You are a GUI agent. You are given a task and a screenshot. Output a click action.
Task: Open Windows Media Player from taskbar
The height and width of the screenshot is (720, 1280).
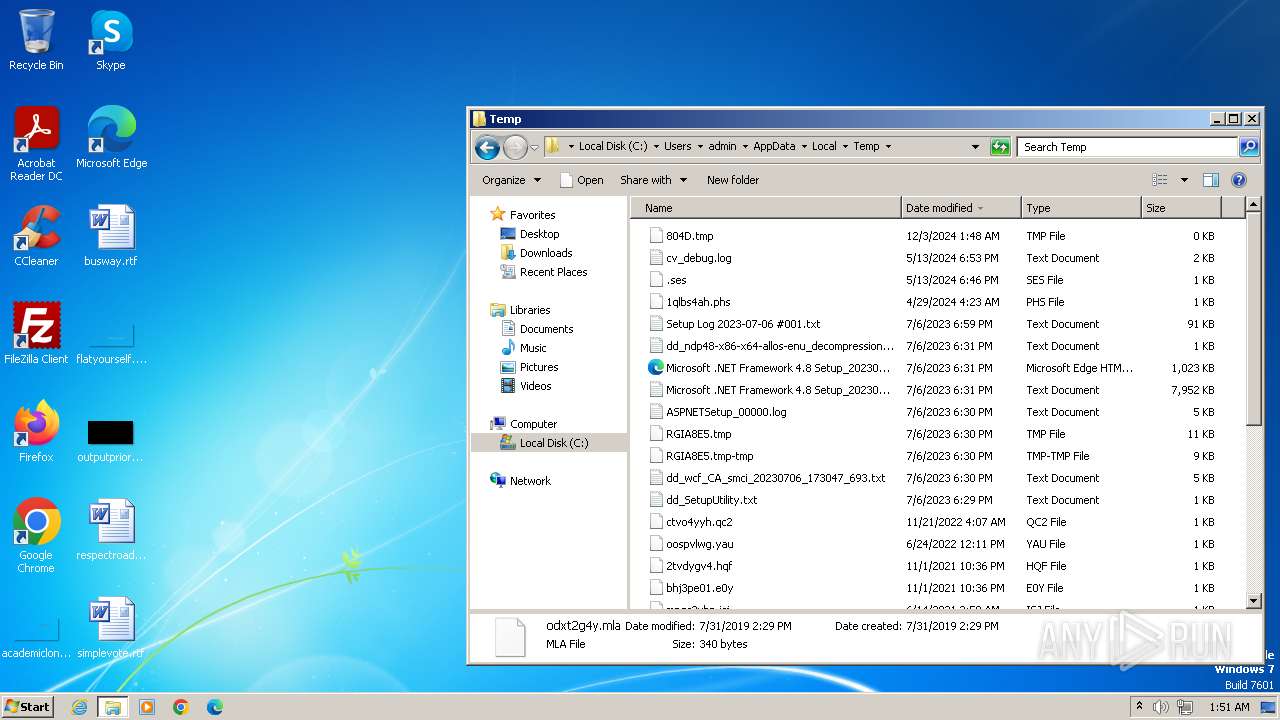click(x=147, y=707)
